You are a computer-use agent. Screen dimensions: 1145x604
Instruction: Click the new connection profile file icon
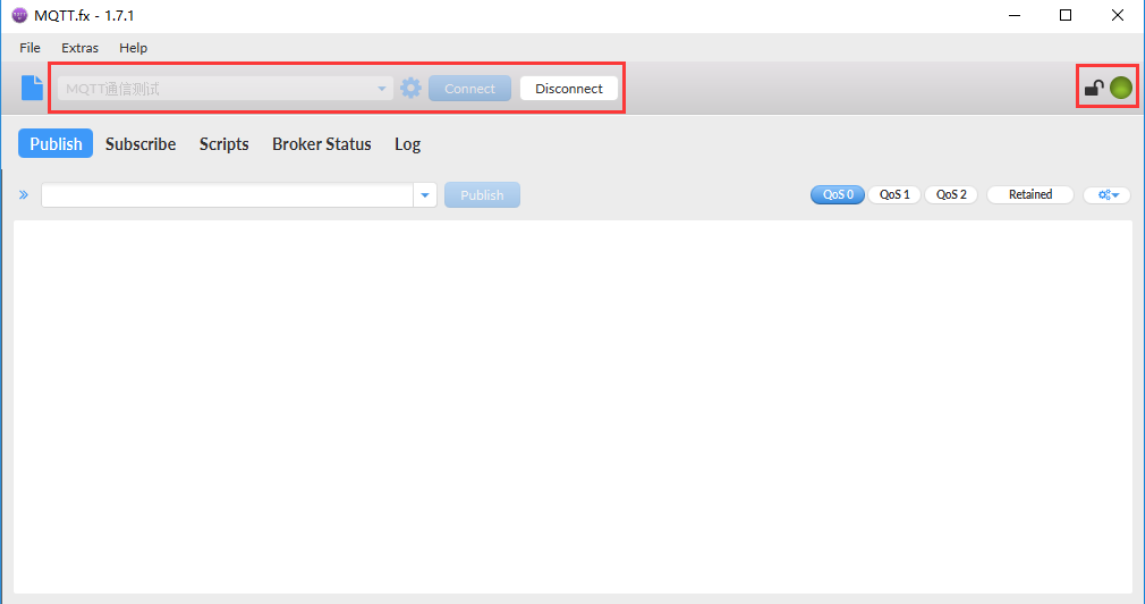32,88
